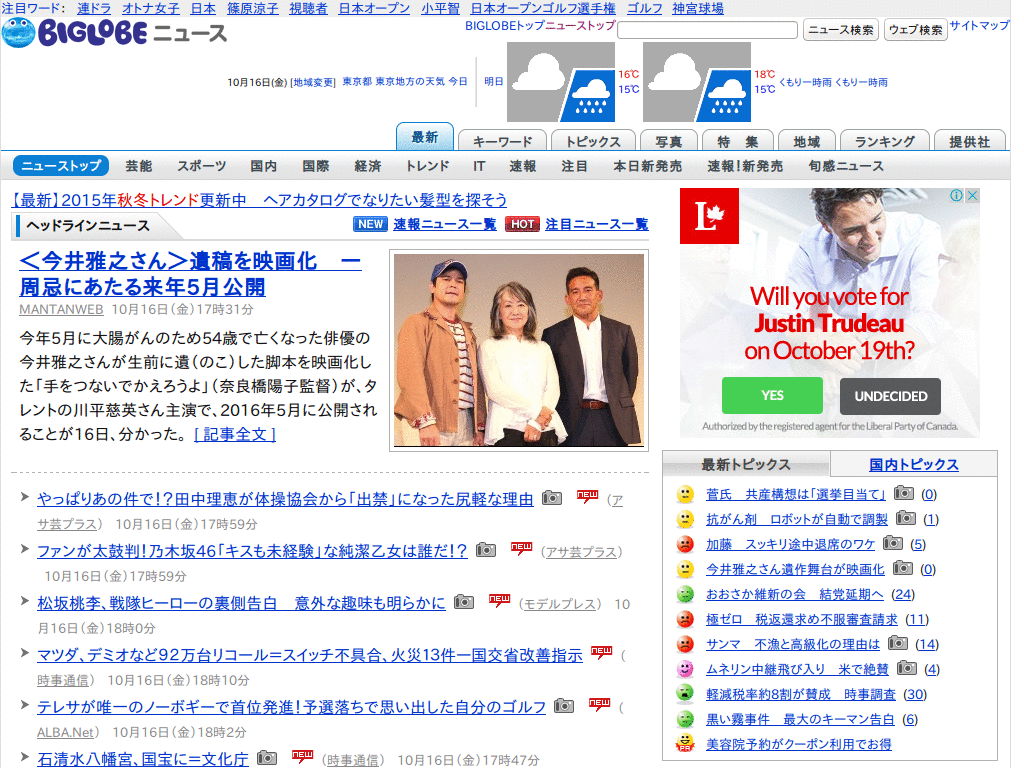Open IT category in navigation bar
The width and height of the screenshot is (1024, 768).
(479, 166)
